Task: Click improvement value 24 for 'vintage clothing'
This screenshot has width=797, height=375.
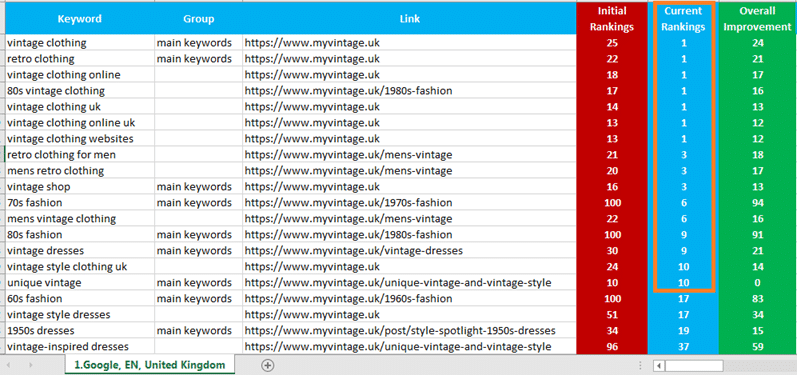Action: (x=757, y=43)
